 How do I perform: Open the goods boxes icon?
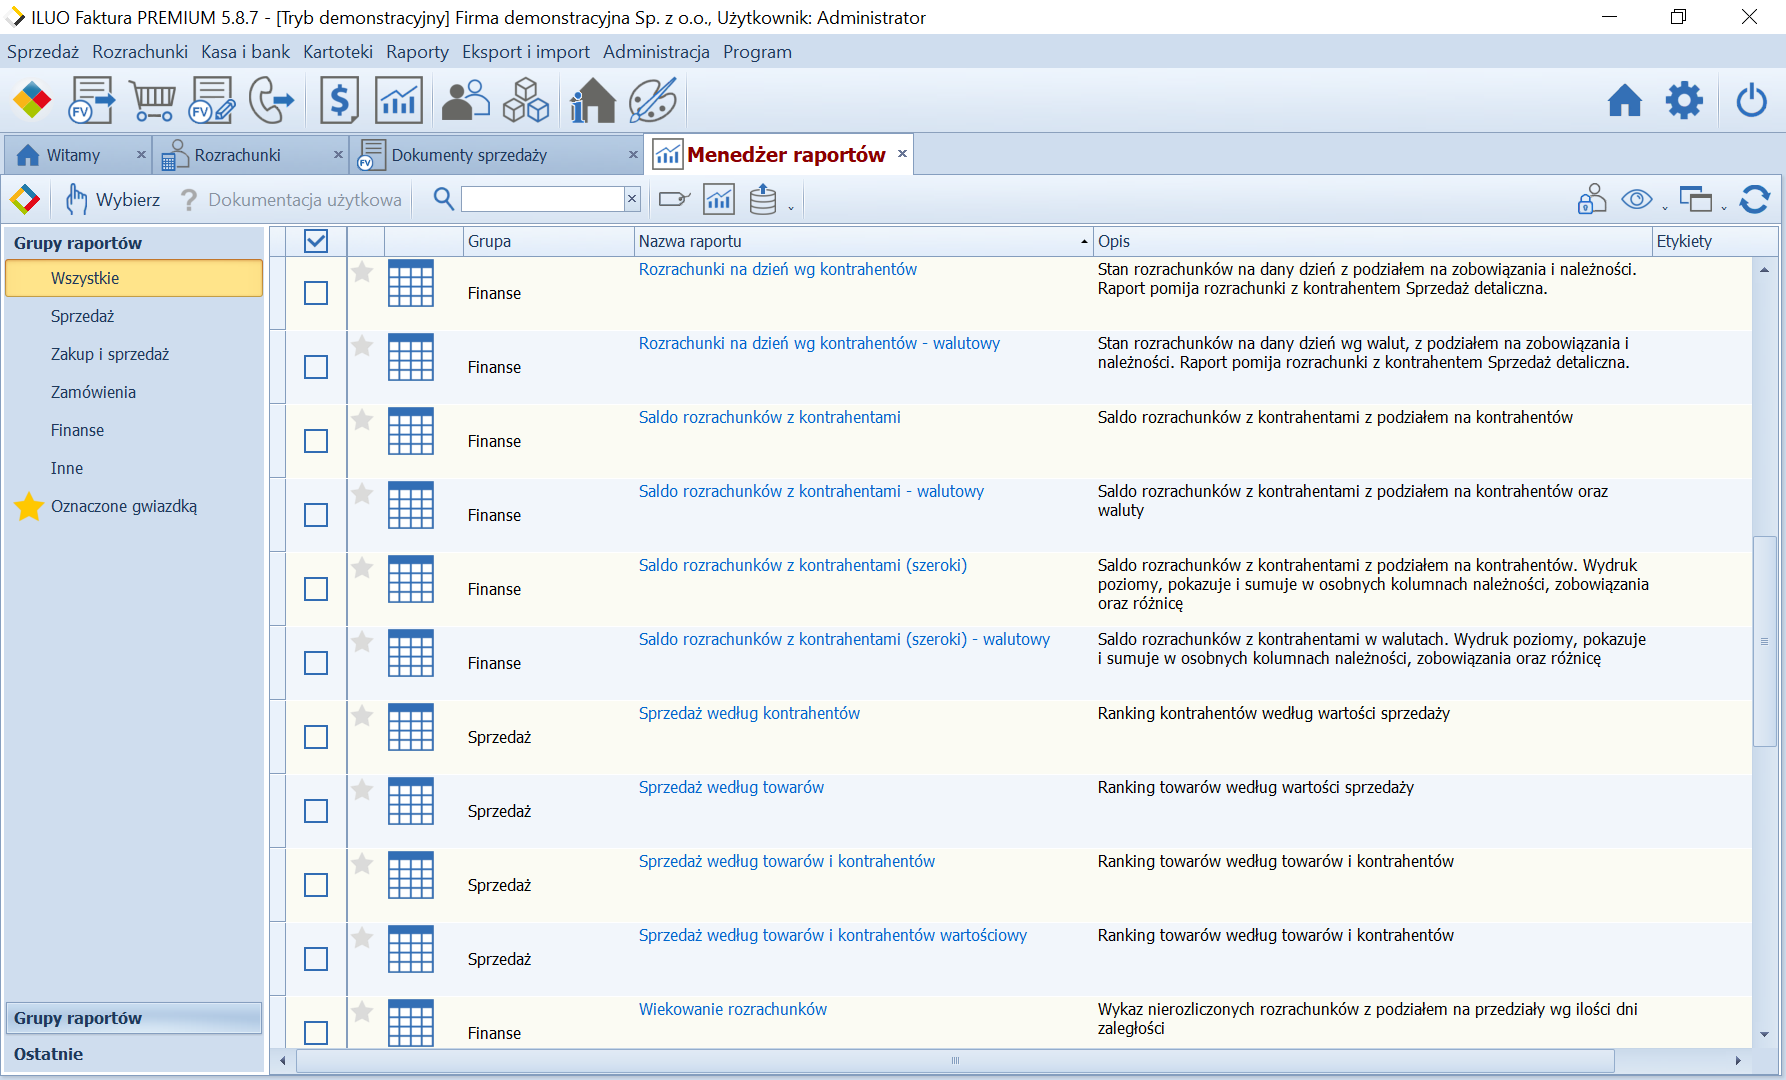(526, 100)
